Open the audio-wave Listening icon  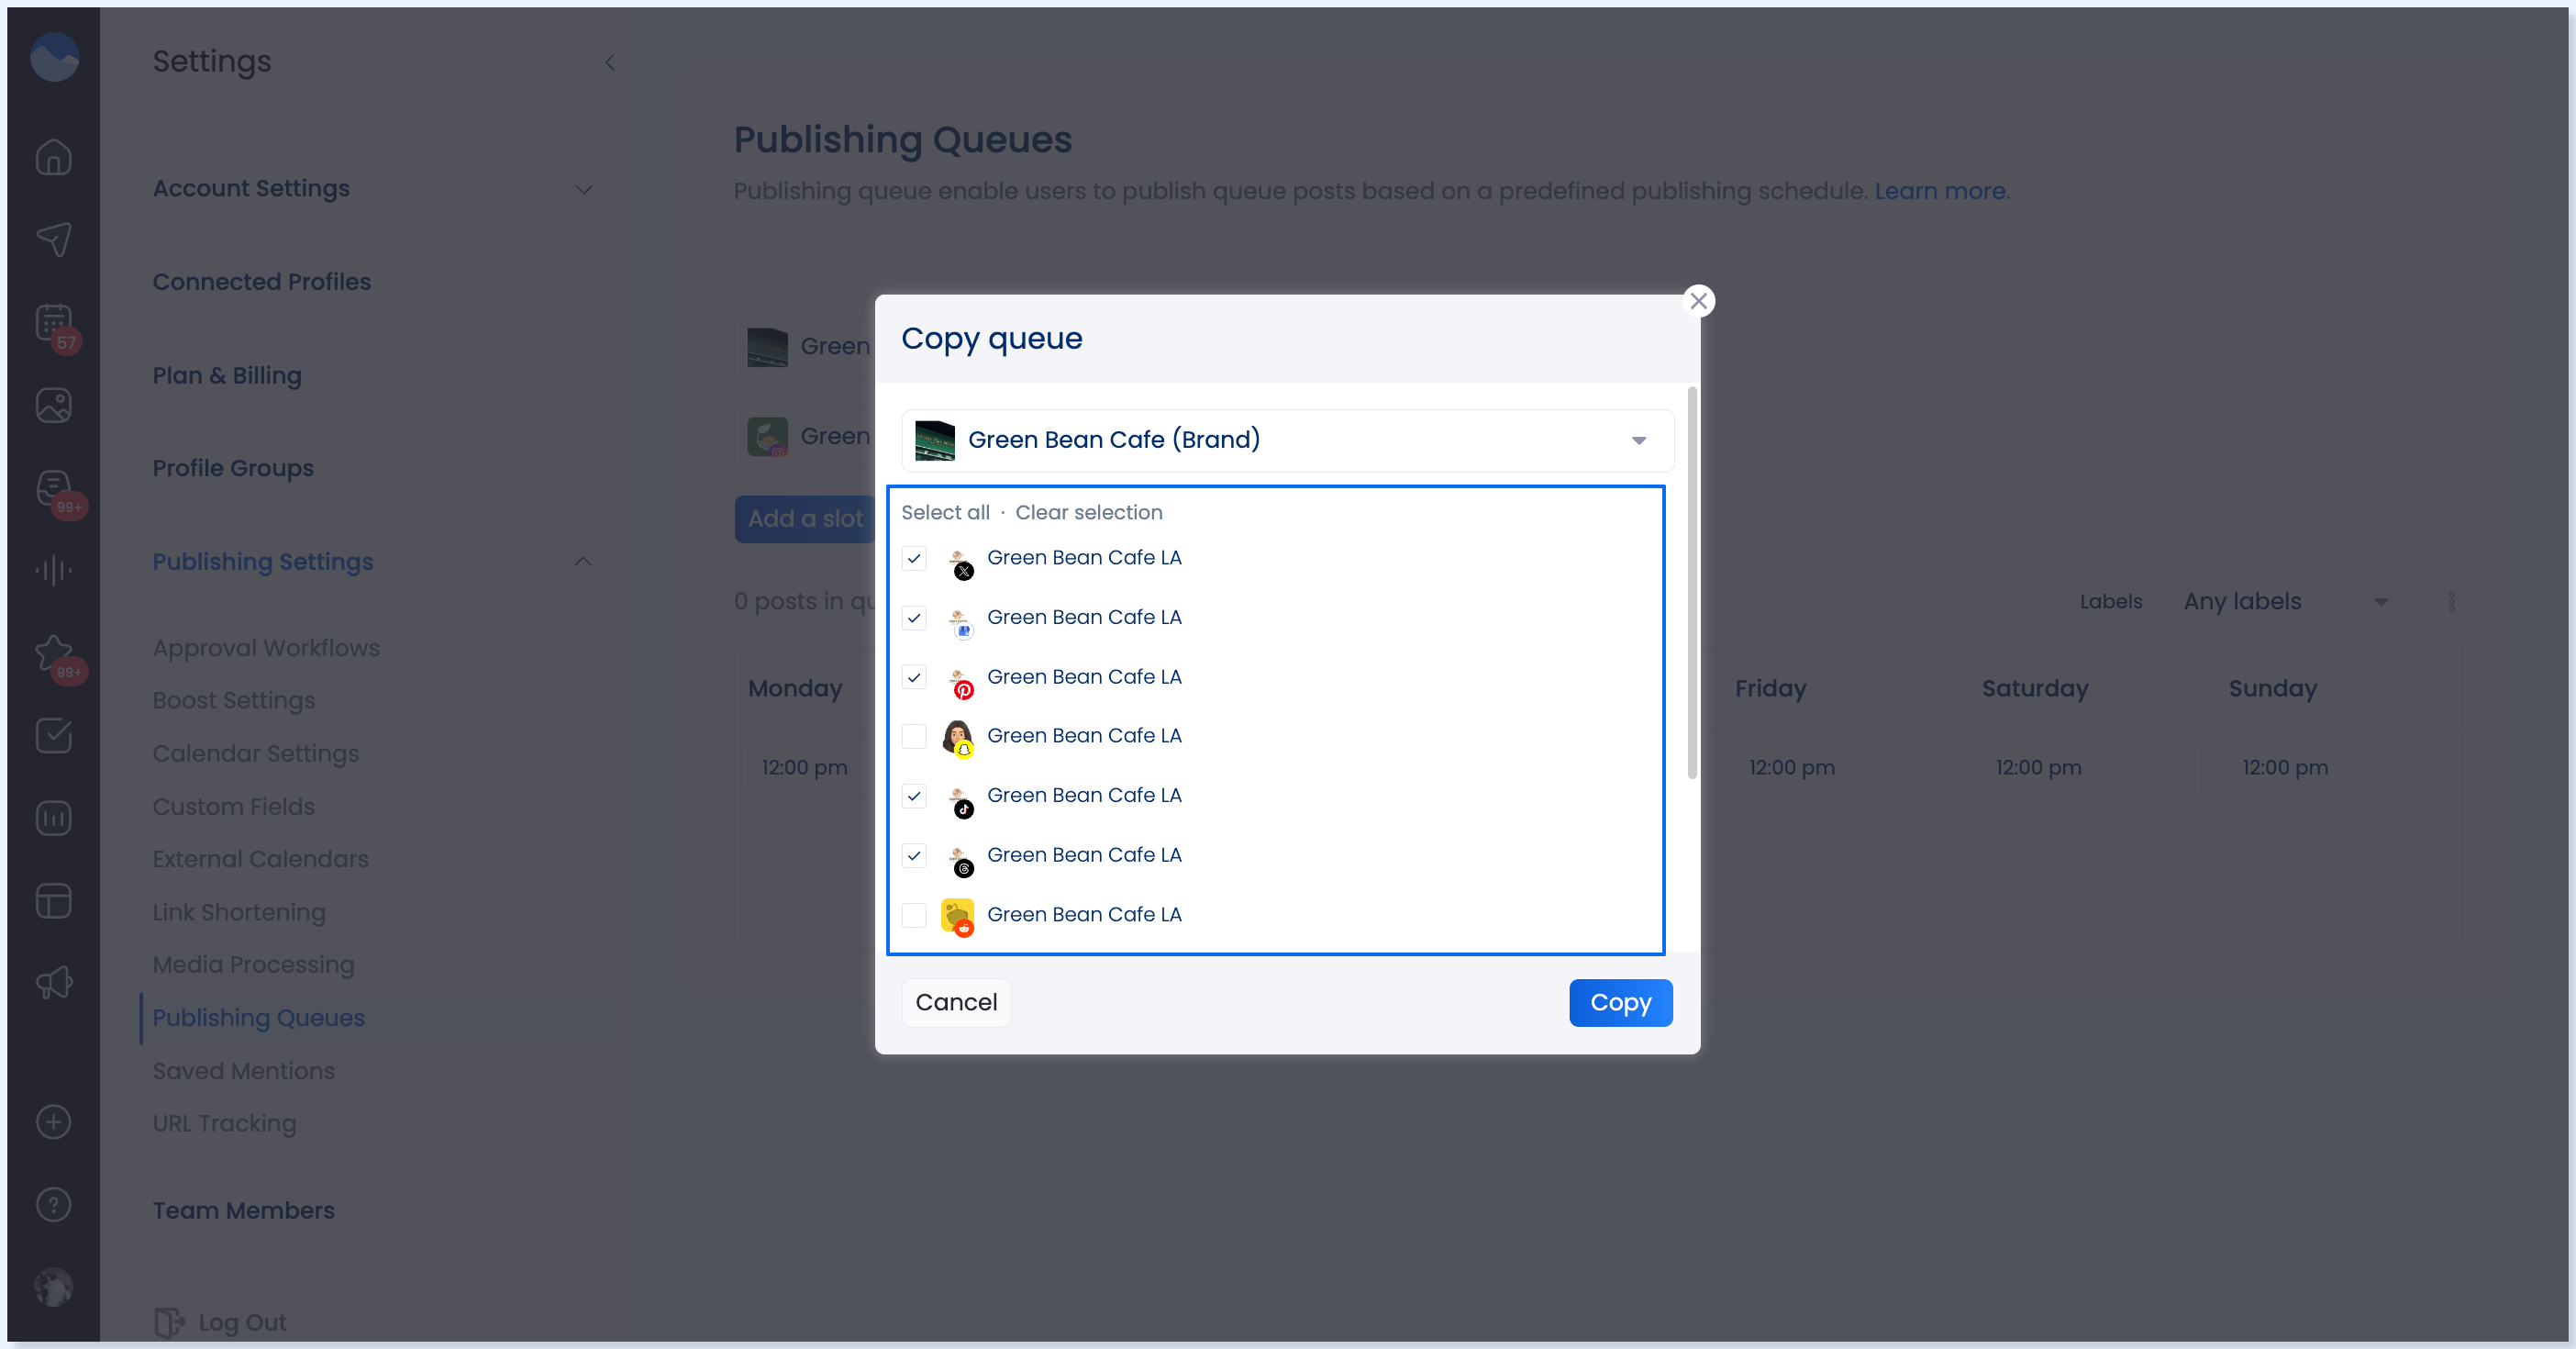[53, 570]
